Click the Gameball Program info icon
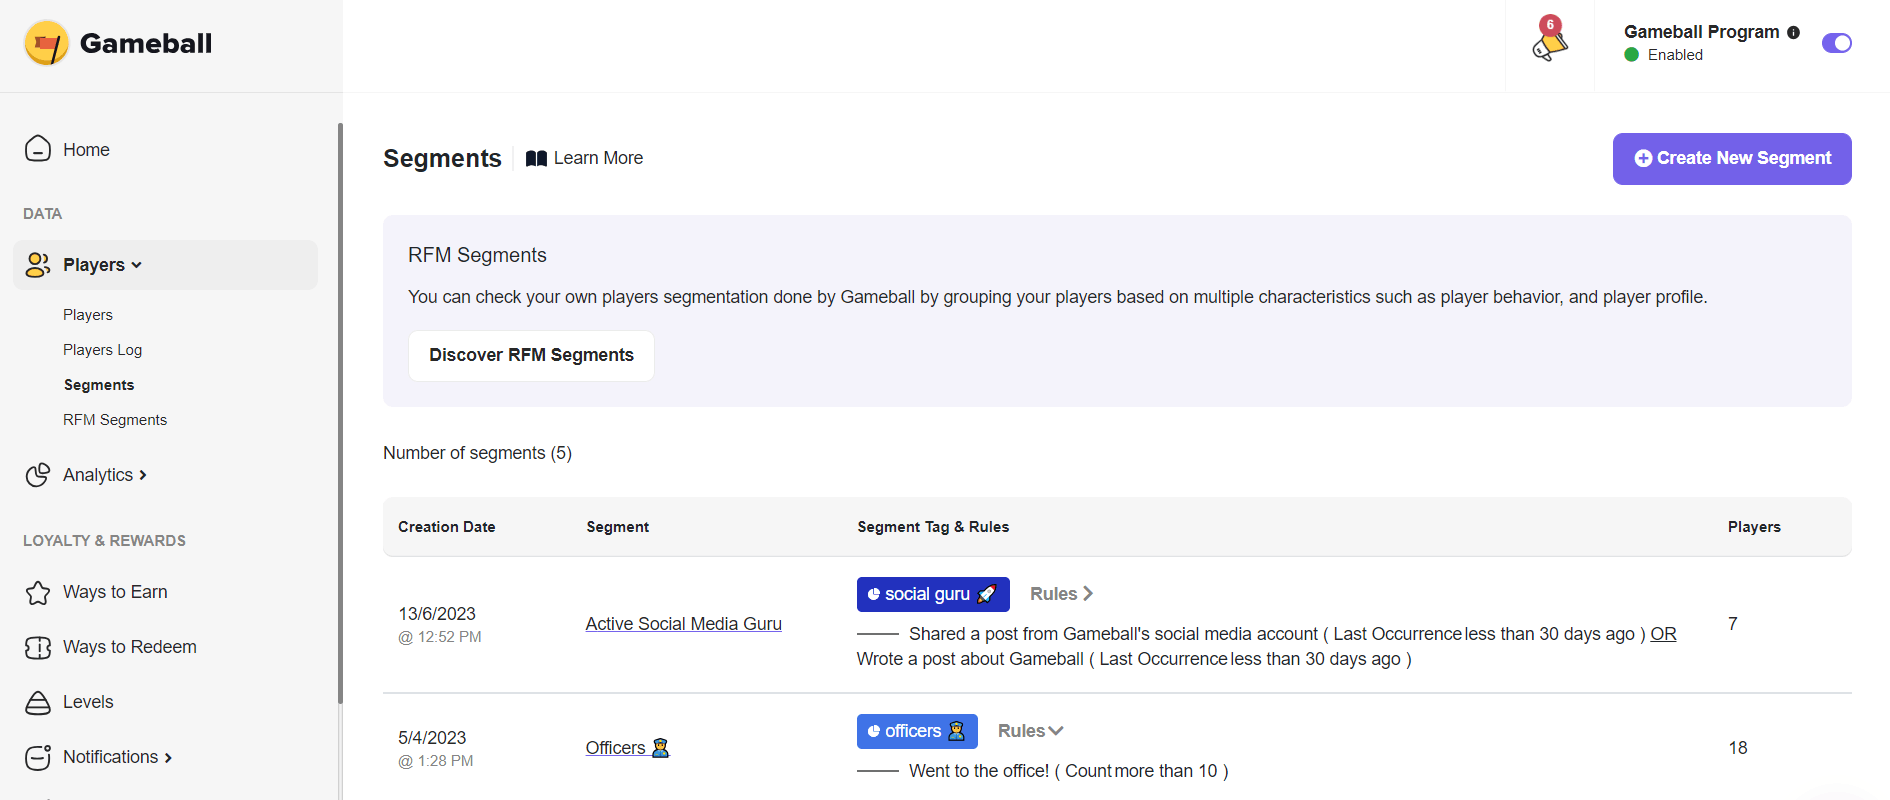The width and height of the screenshot is (1890, 800). pos(1793,32)
